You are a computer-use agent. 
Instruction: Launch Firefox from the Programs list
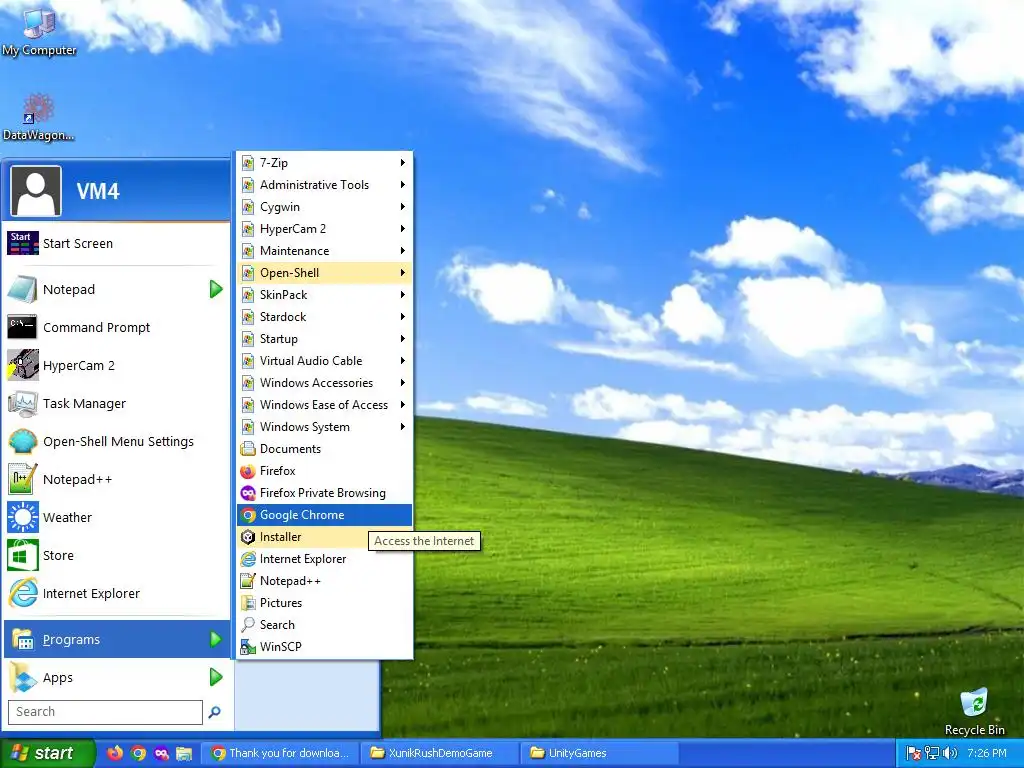(325, 471)
